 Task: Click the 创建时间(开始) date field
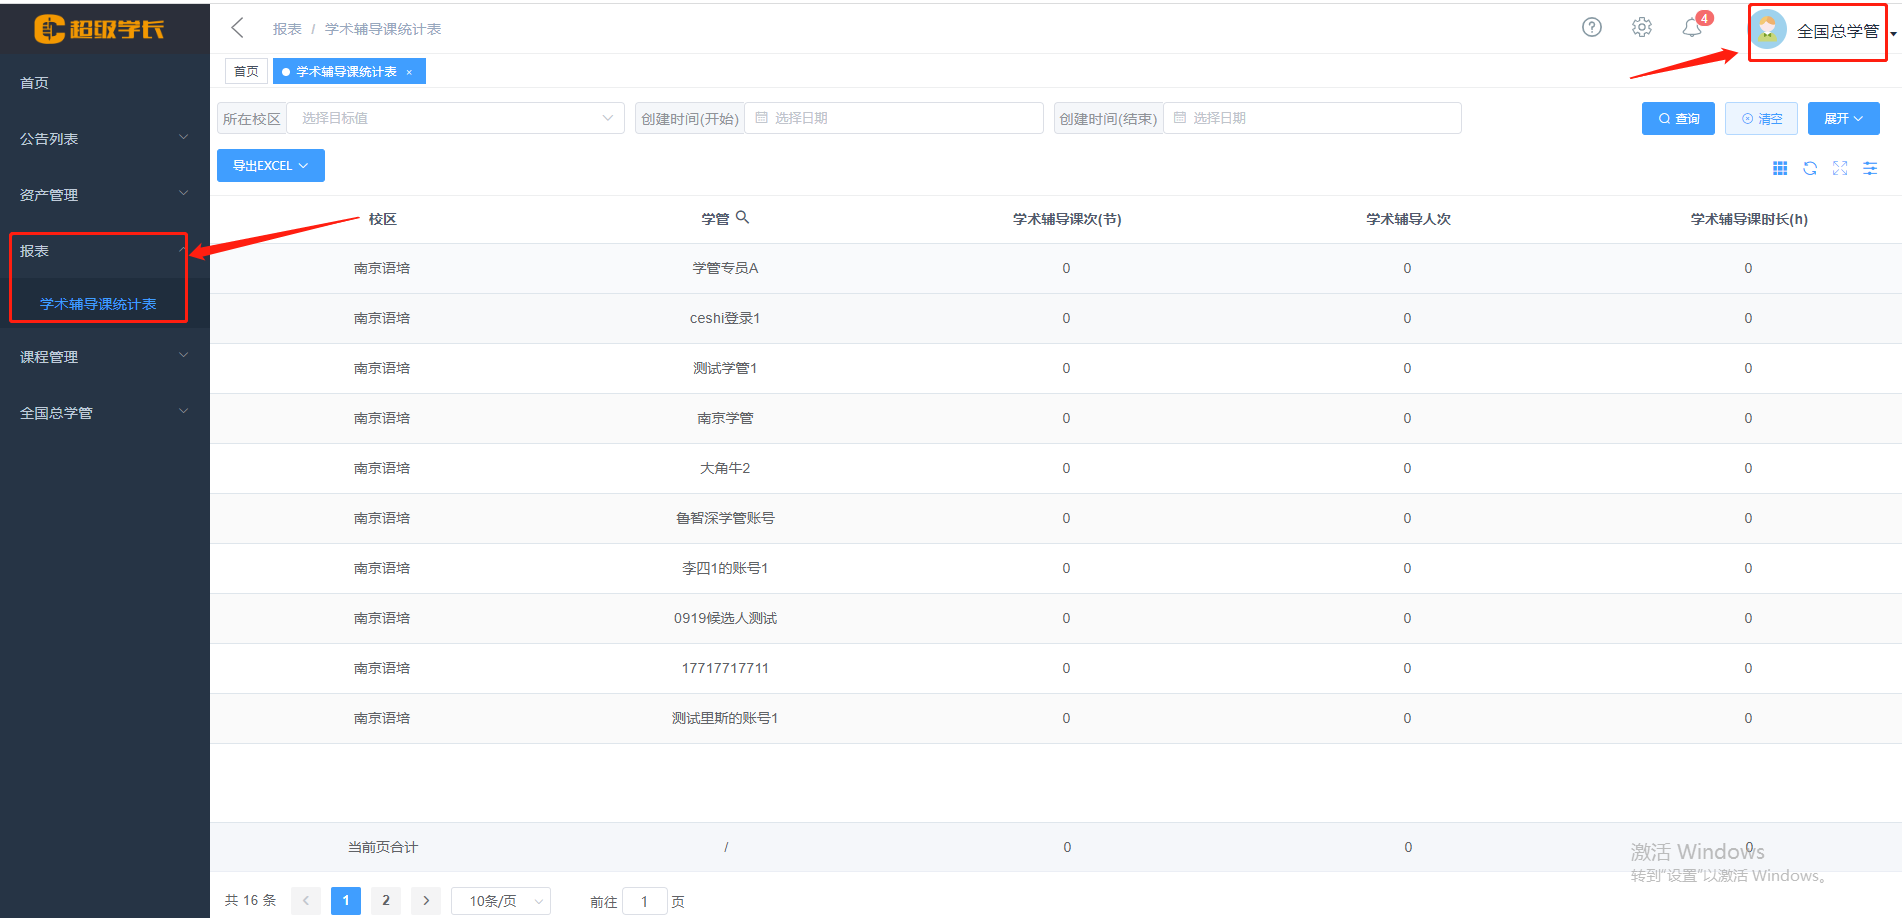point(892,118)
